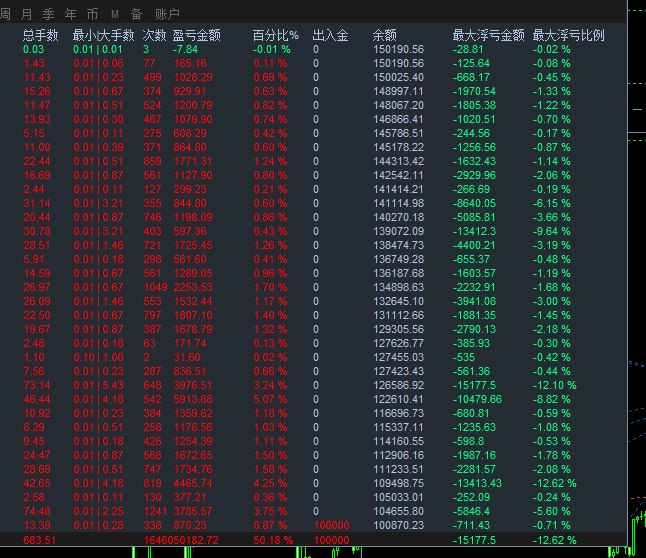The height and width of the screenshot is (558, 646).
Task: Click the 余额 column header
Action: (384, 35)
